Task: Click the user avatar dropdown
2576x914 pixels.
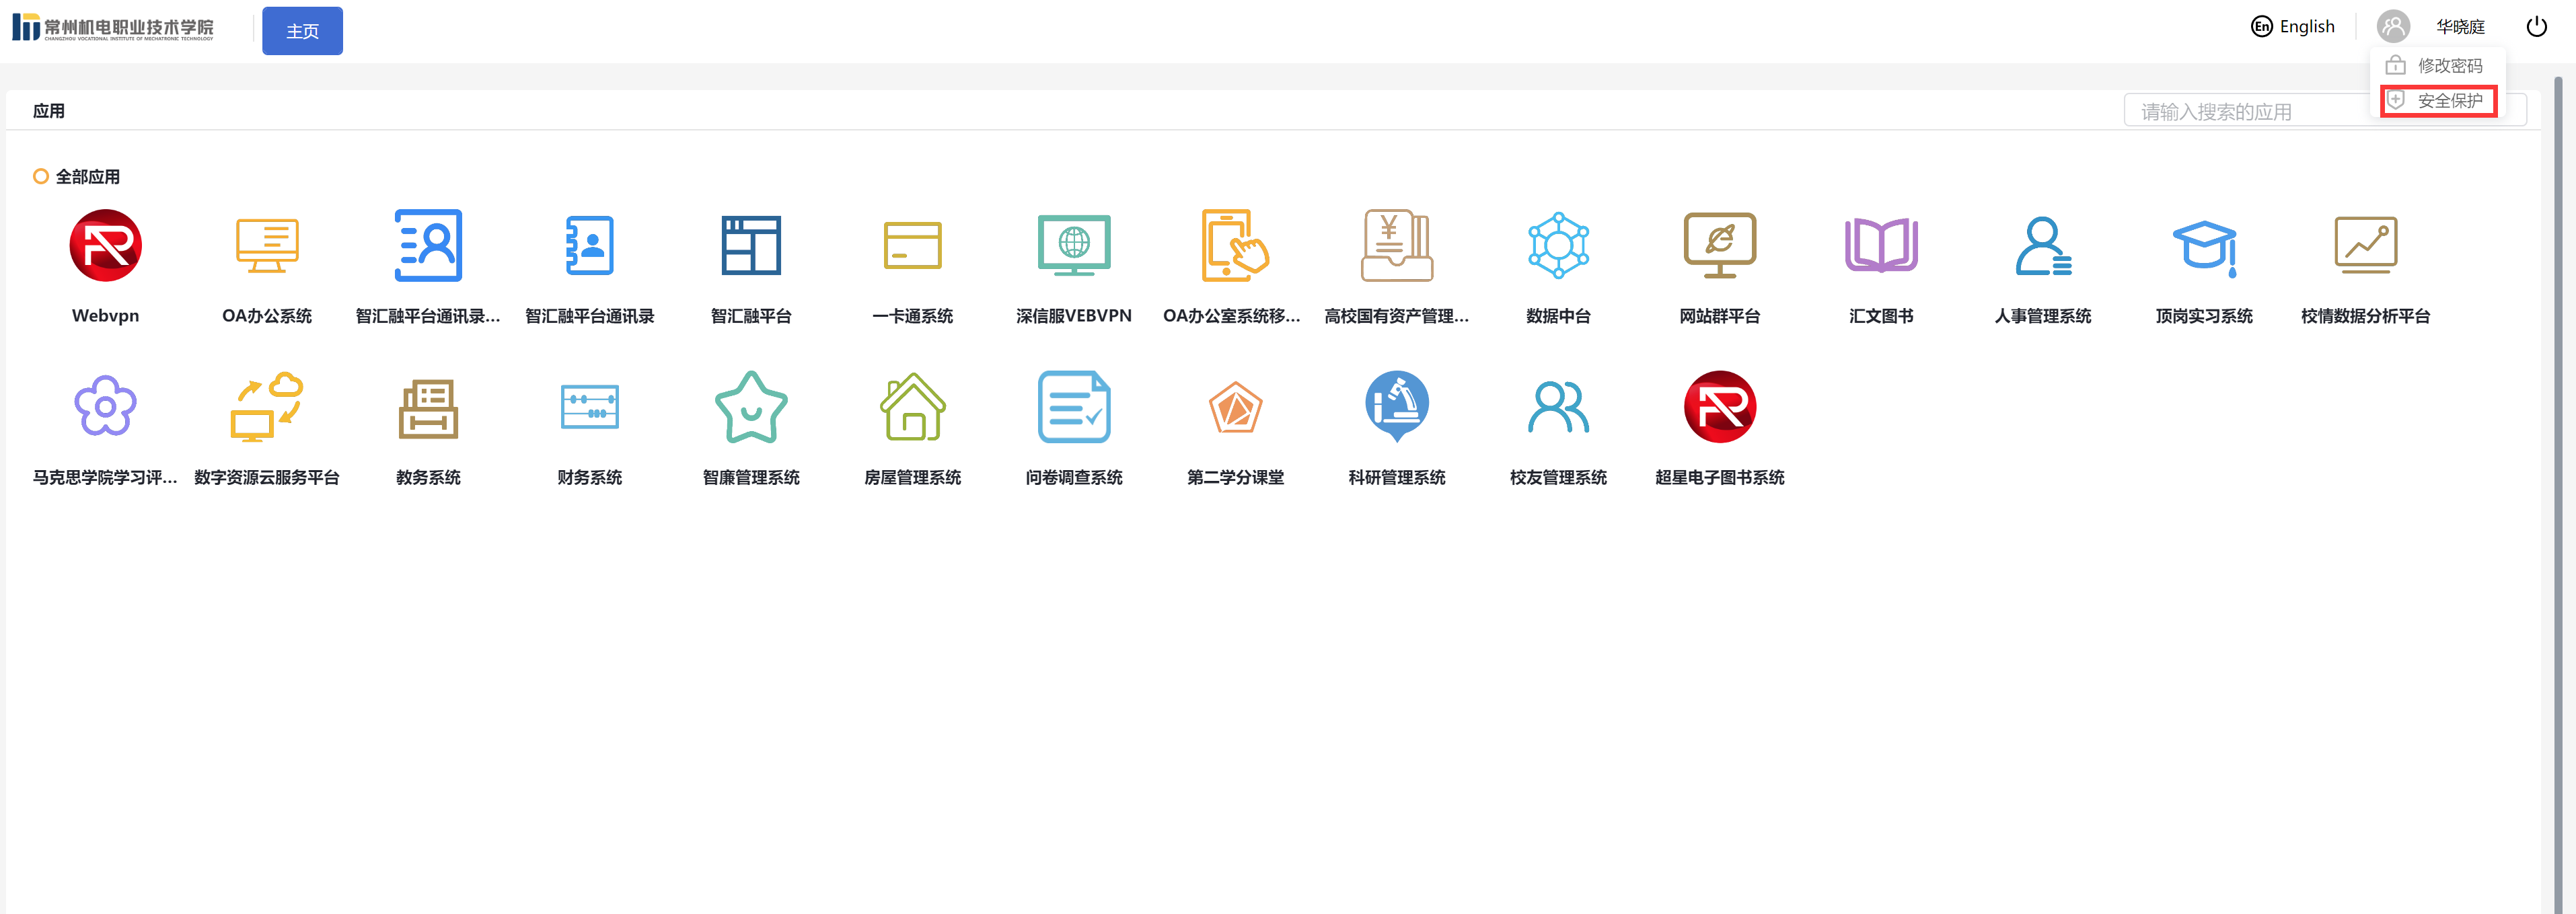Action: [2393, 27]
